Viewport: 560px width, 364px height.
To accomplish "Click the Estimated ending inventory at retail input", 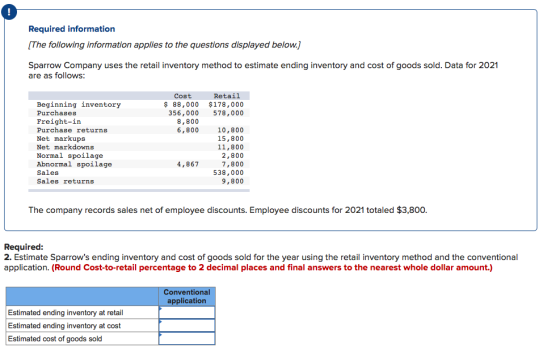I will tap(187, 313).
